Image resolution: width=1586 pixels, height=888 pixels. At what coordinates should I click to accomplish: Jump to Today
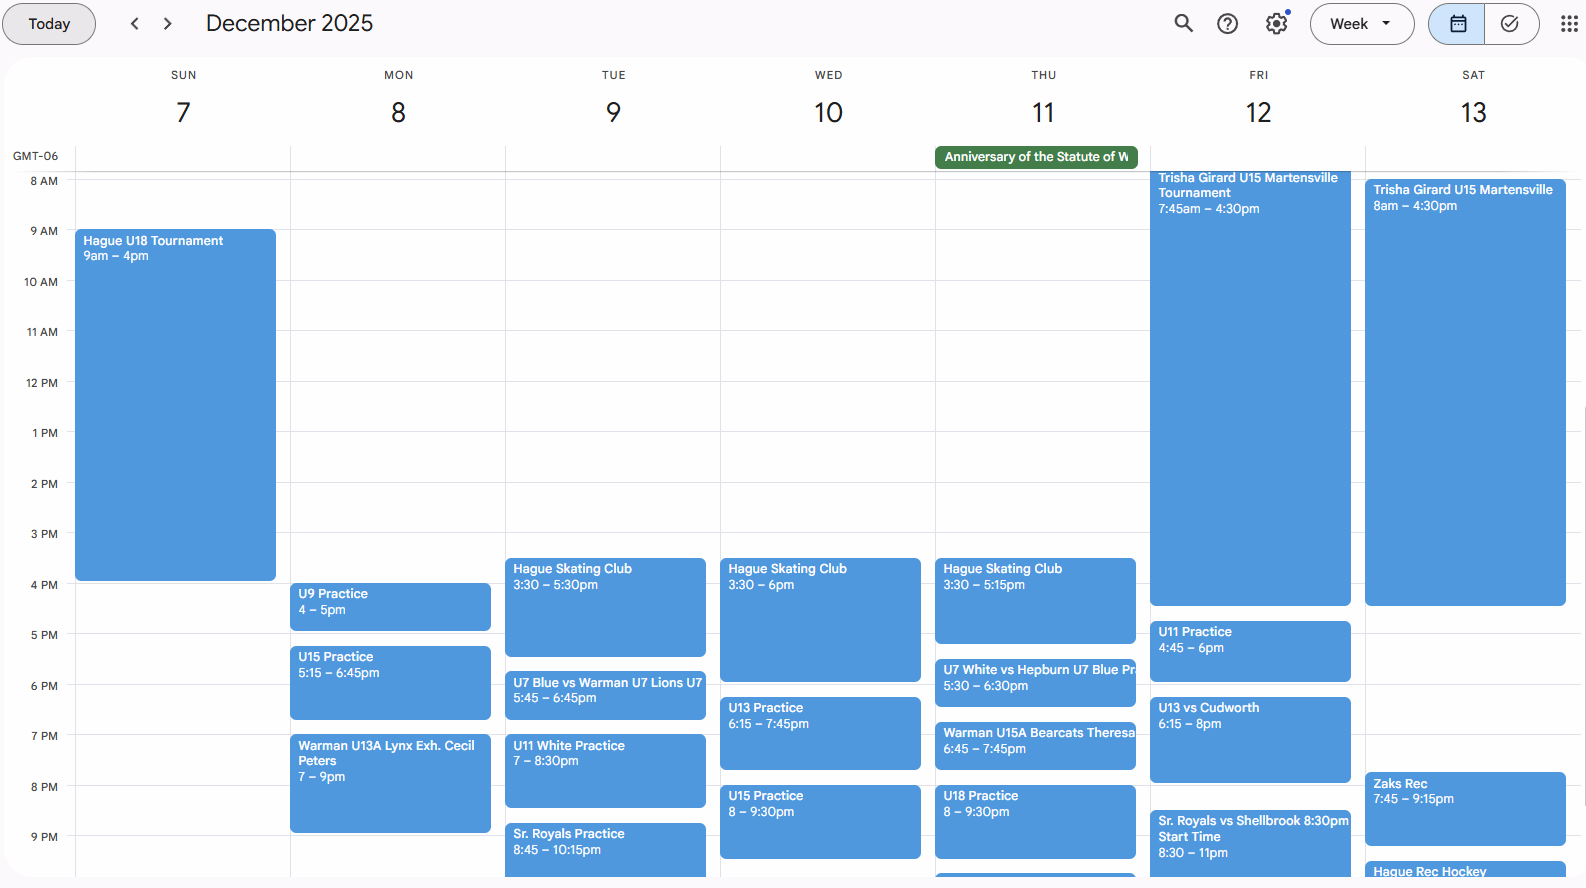pyautogui.click(x=49, y=24)
